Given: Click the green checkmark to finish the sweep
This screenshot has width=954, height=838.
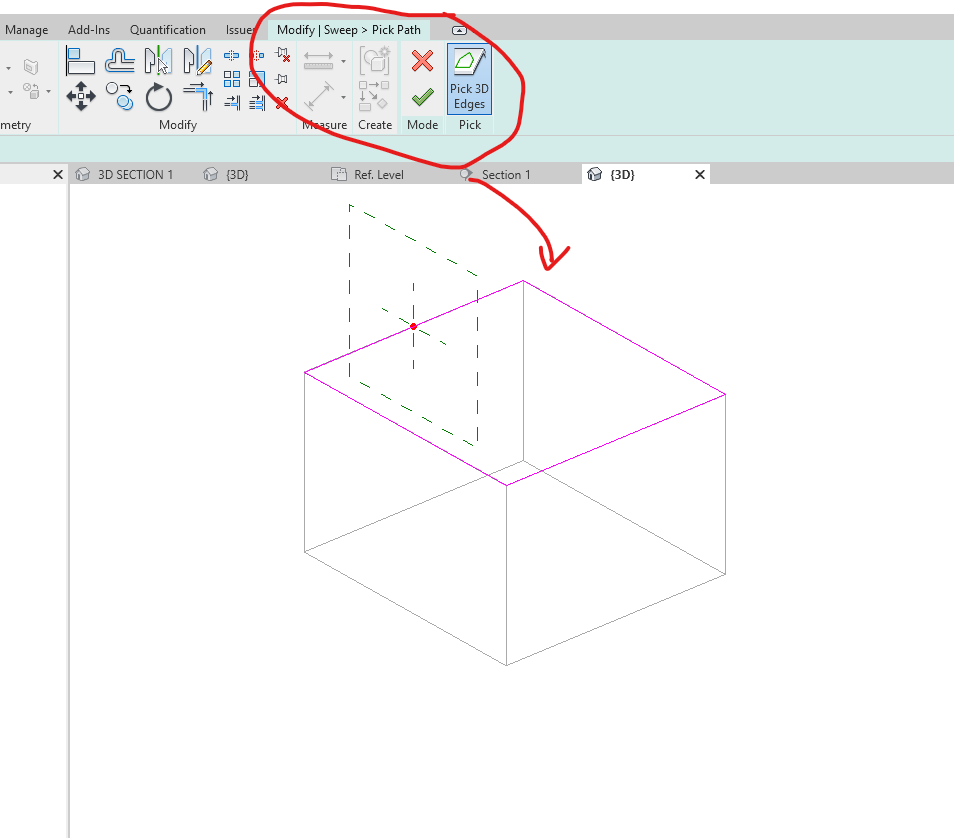Looking at the screenshot, I should click(421, 99).
